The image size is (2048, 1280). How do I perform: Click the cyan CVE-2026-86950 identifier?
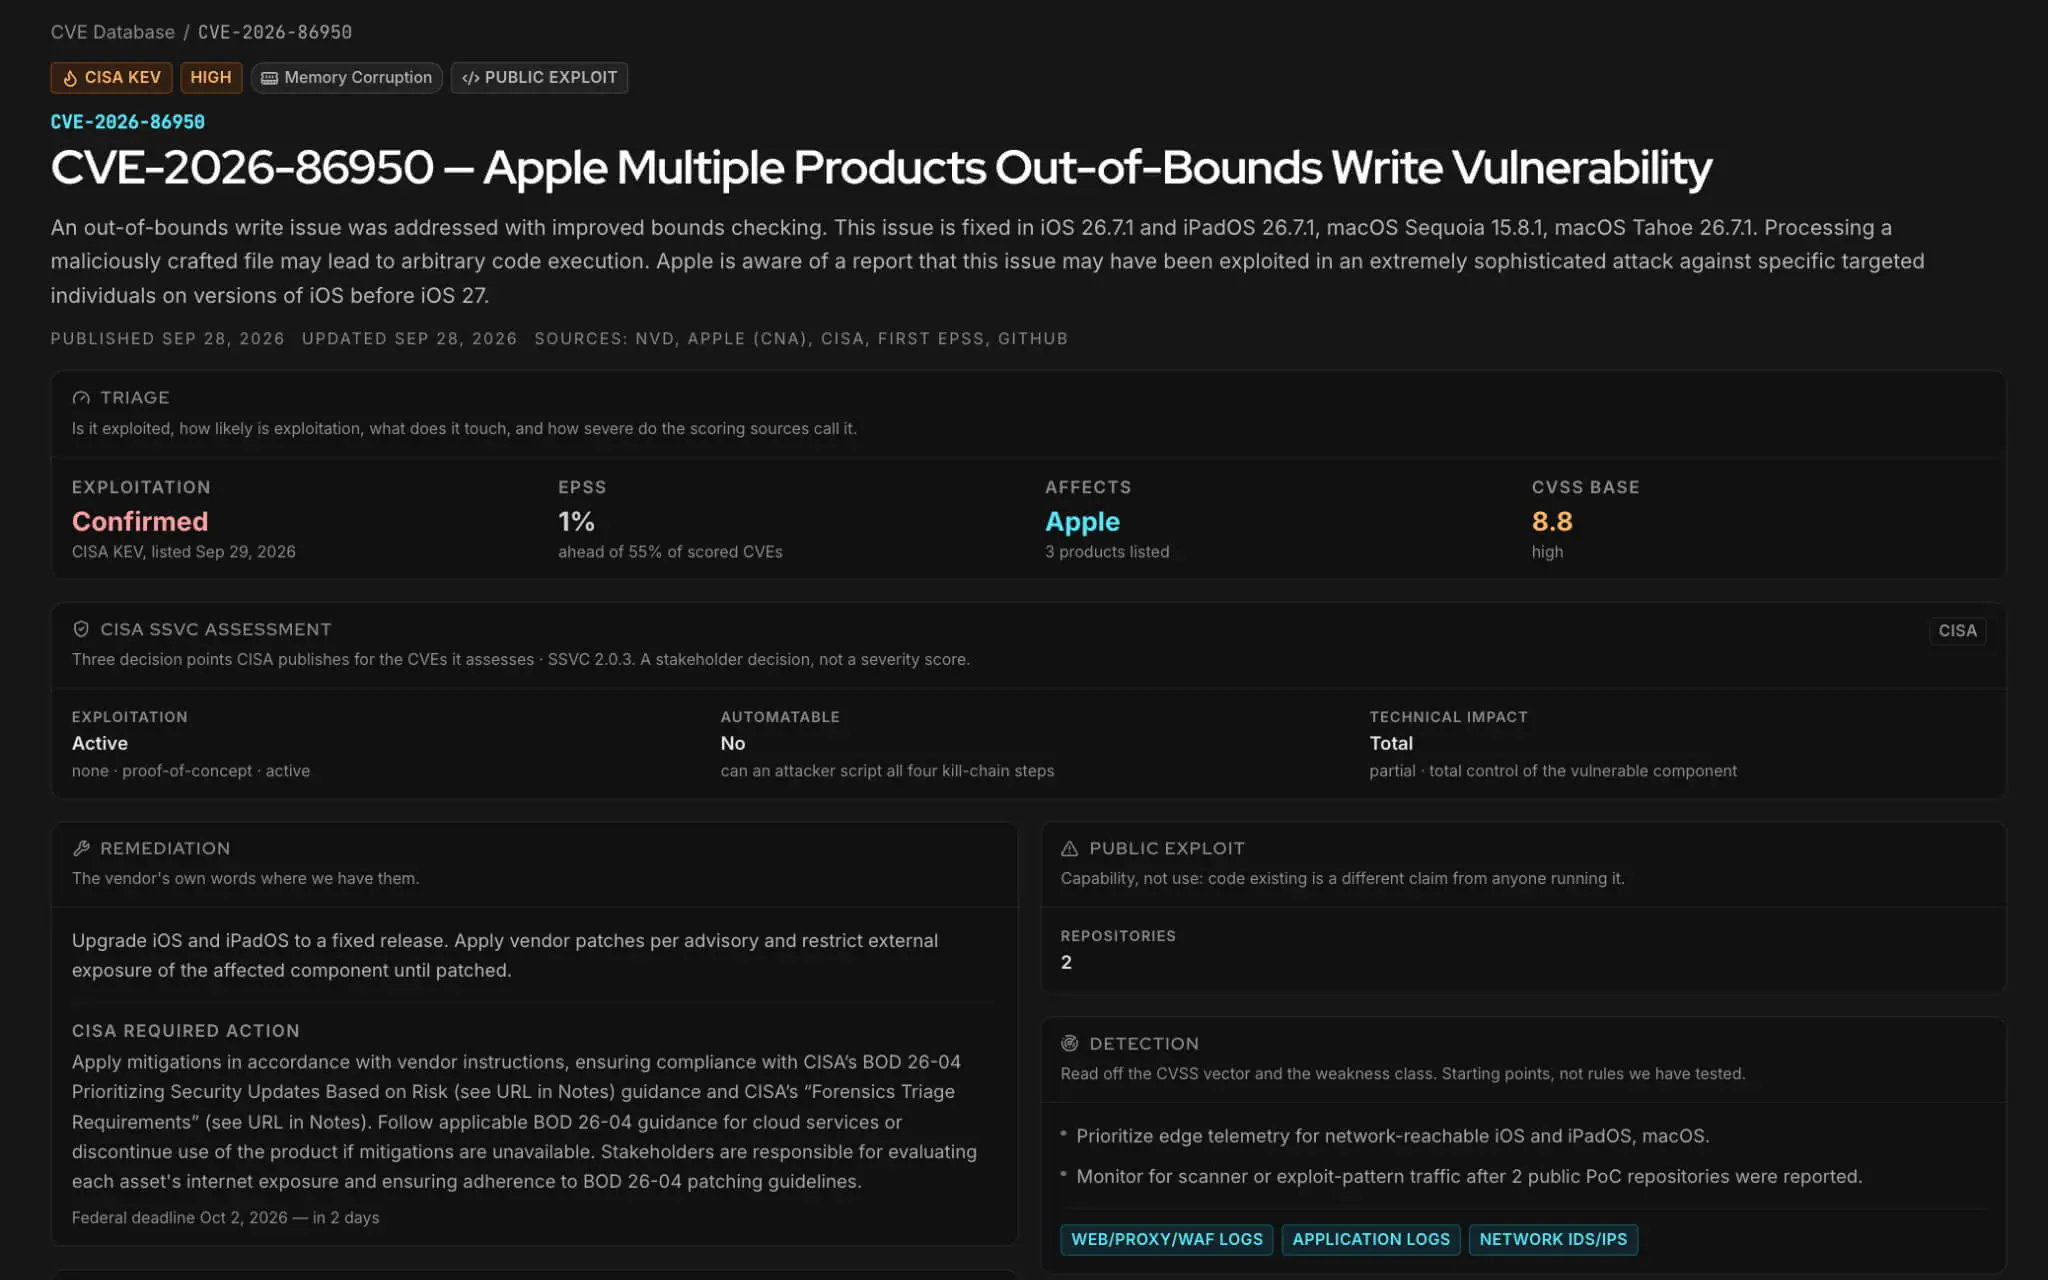point(128,122)
